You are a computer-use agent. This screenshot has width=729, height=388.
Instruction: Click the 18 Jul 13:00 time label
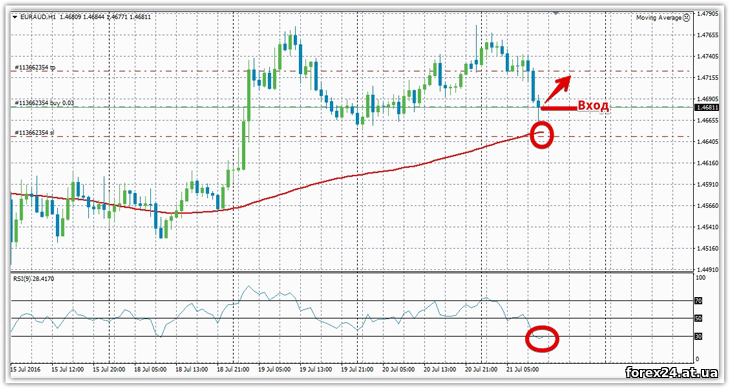[x=192, y=369]
